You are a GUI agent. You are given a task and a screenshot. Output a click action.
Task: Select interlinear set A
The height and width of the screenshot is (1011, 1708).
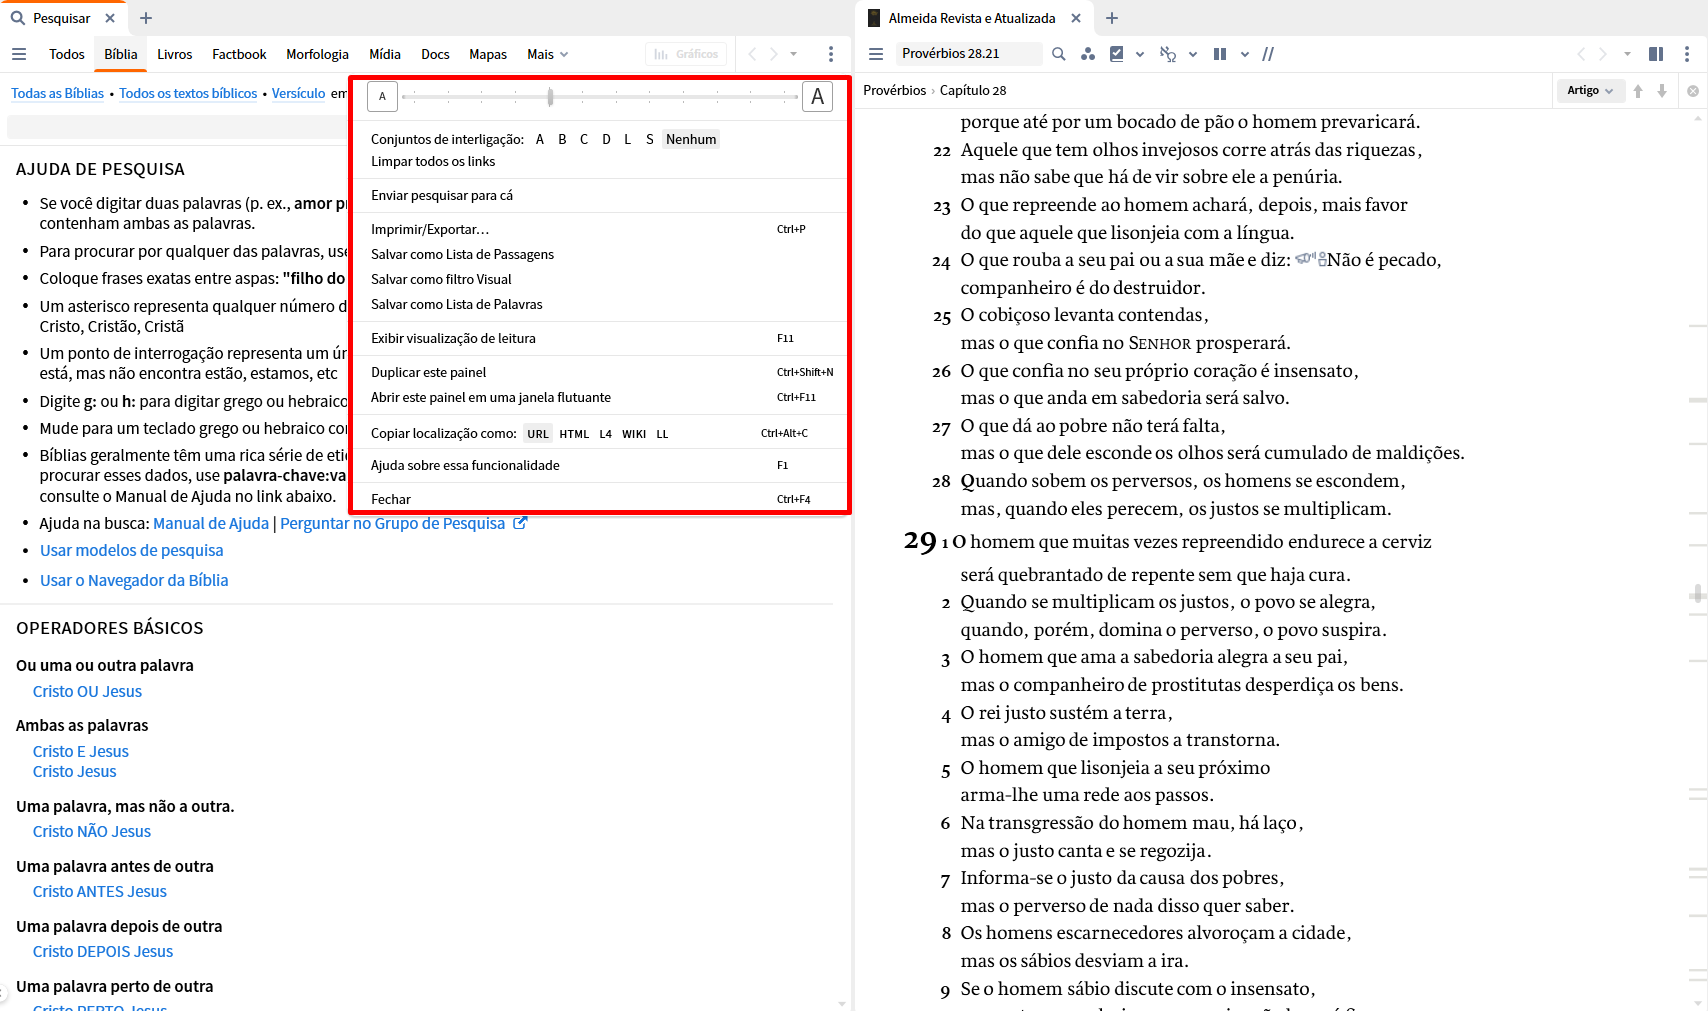(x=540, y=139)
